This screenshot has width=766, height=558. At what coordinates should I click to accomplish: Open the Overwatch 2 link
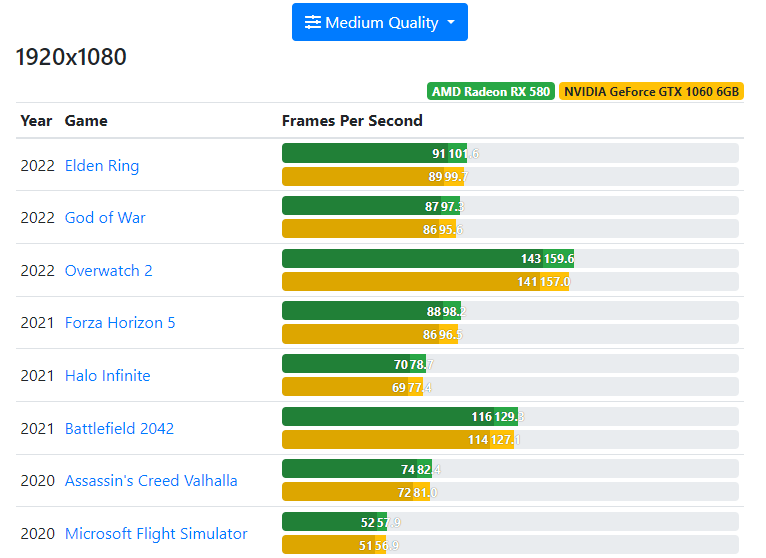[108, 271]
